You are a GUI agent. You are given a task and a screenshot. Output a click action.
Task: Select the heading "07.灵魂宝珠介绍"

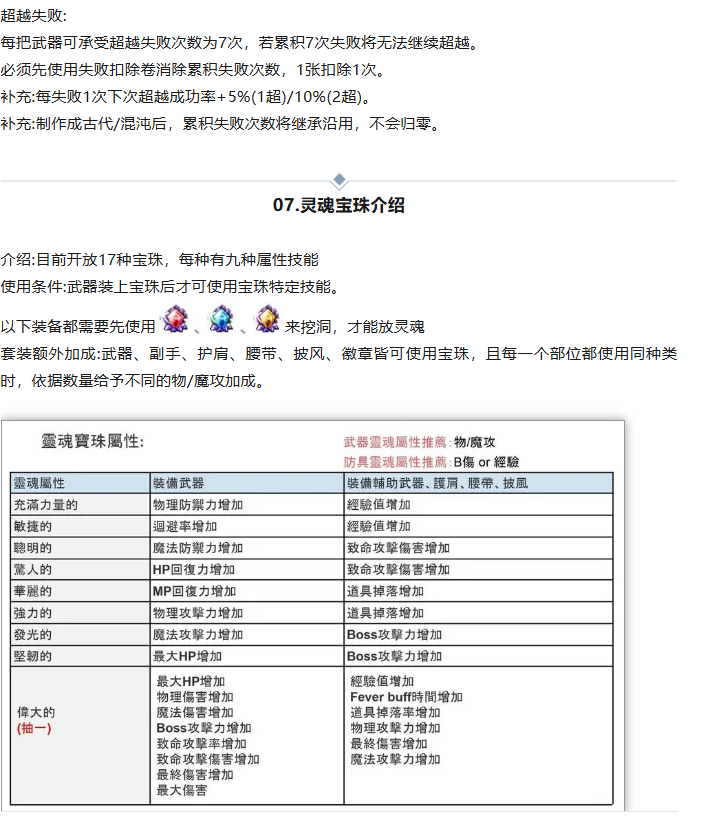click(339, 205)
